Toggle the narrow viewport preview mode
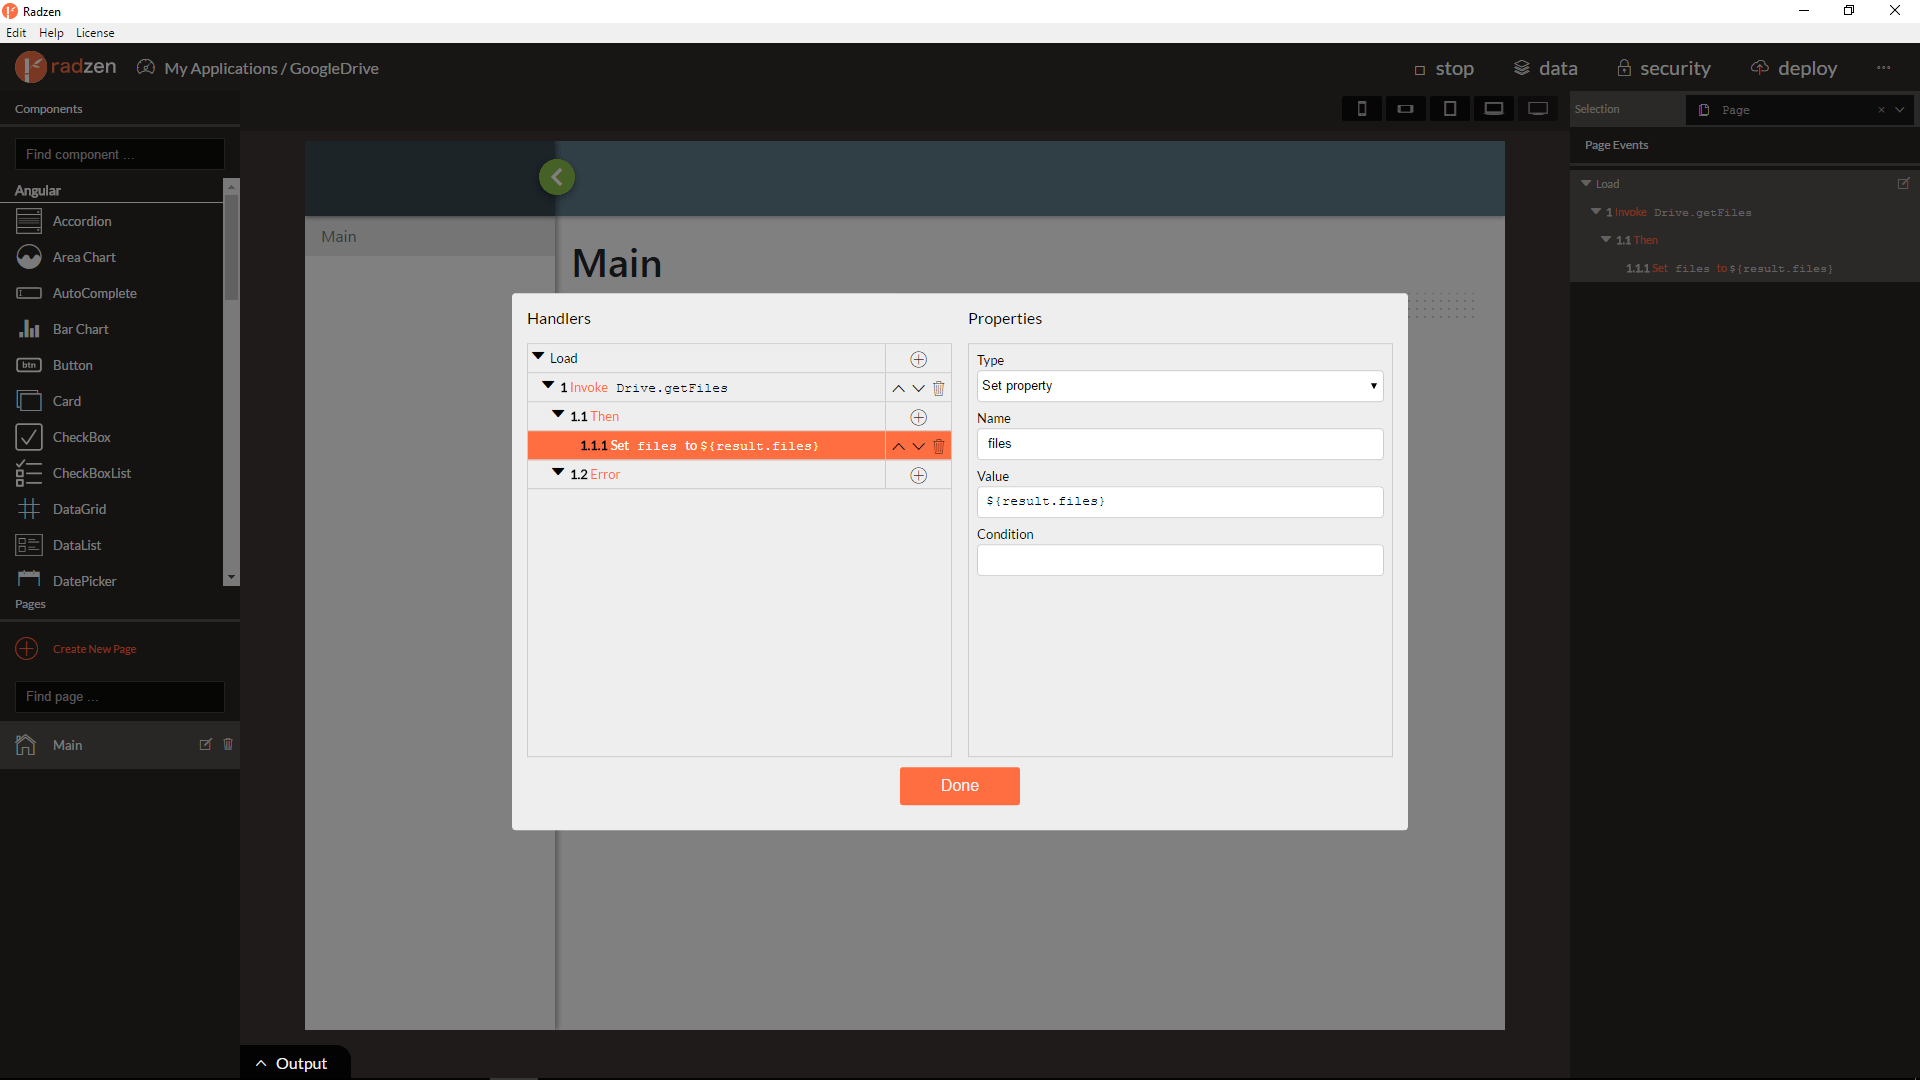 coord(1364,109)
